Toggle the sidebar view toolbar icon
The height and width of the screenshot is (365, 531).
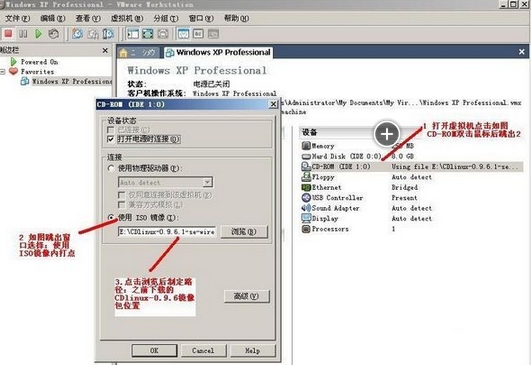click(x=133, y=34)
